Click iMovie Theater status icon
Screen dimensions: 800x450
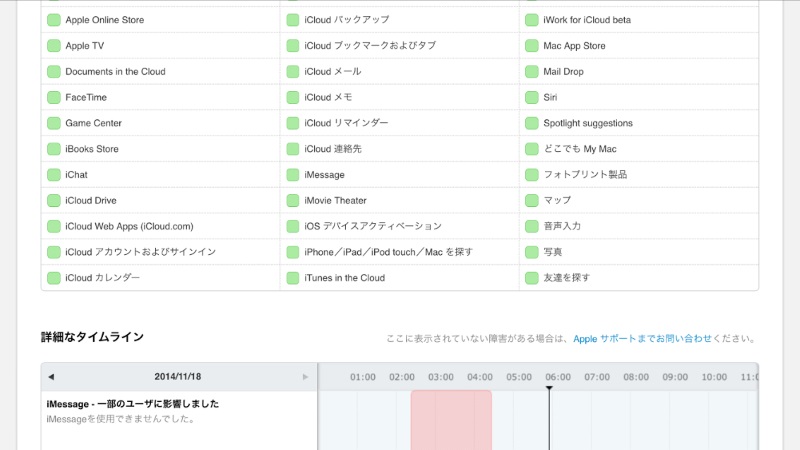(292, 201)
